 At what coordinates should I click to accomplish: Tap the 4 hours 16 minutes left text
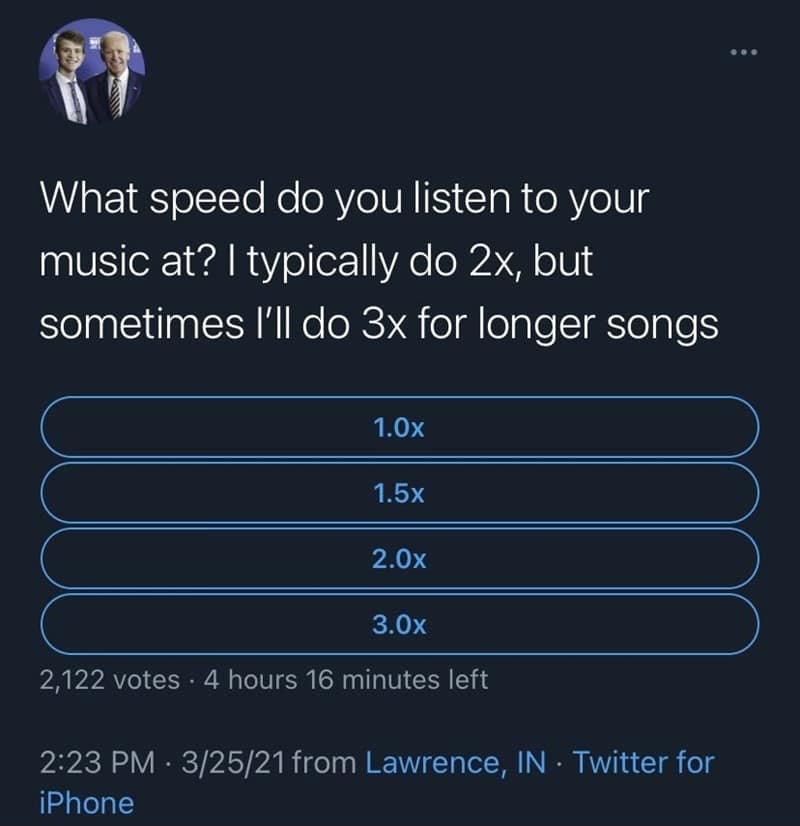click(x=345, y=681)
